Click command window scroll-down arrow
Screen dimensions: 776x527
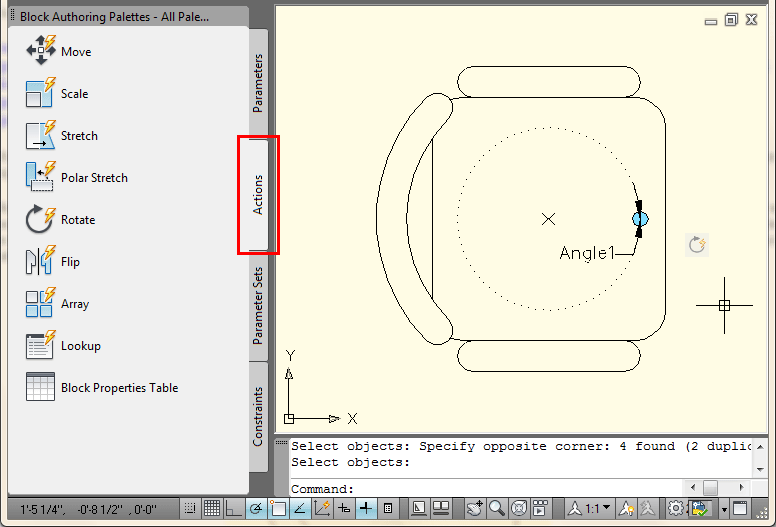click(760, 470)
